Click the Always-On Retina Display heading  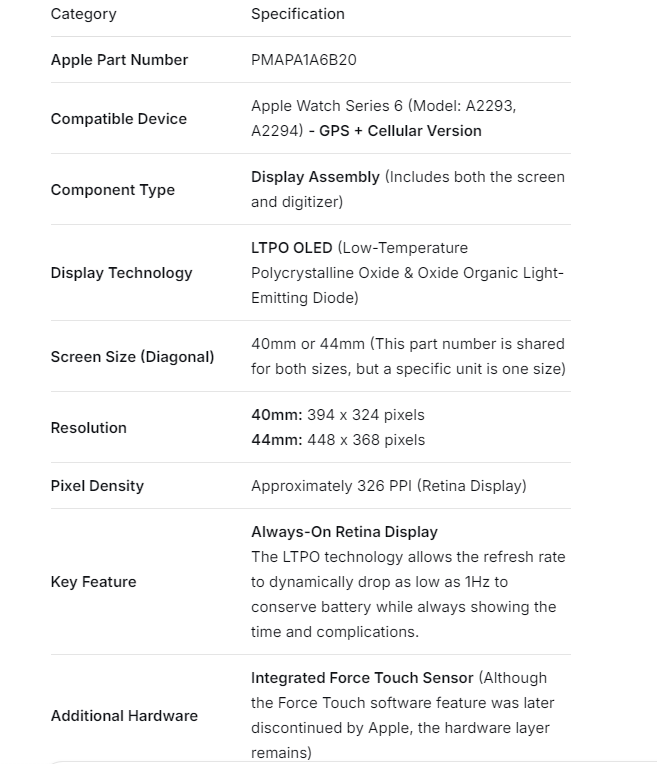[344, 532]
